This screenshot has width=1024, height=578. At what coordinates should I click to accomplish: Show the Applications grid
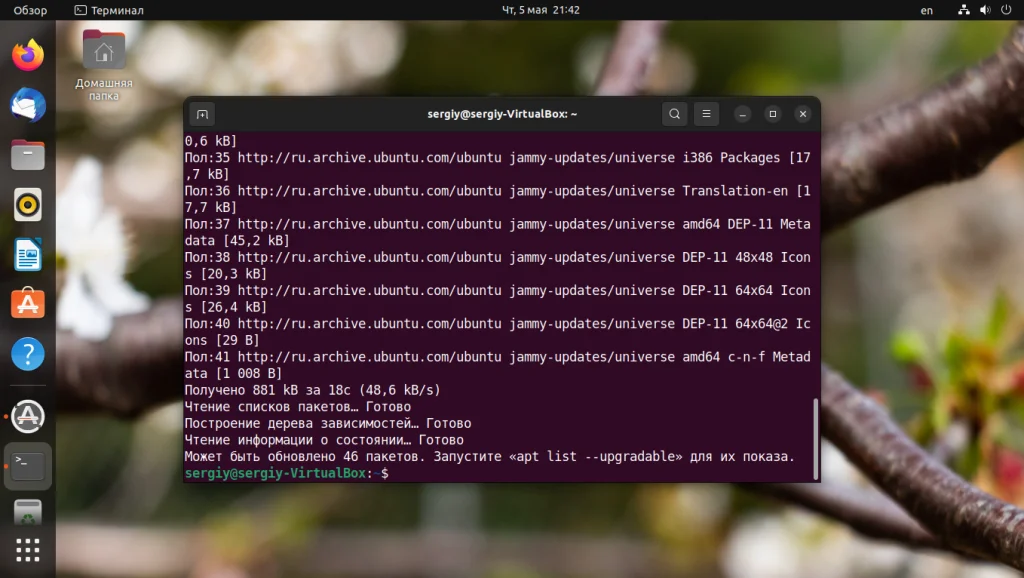tap(27, 549)
